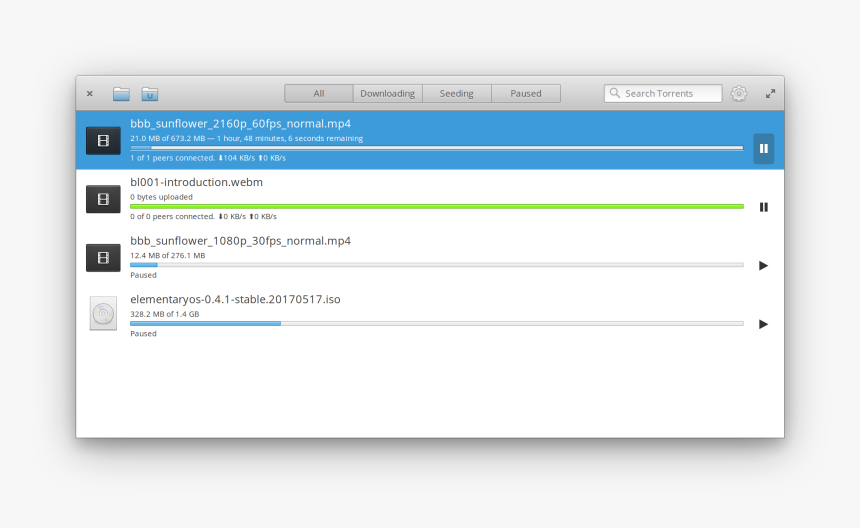Click the '12.4 MB of 276.1 MB' text
860x528 pixels.
(167, 256)
